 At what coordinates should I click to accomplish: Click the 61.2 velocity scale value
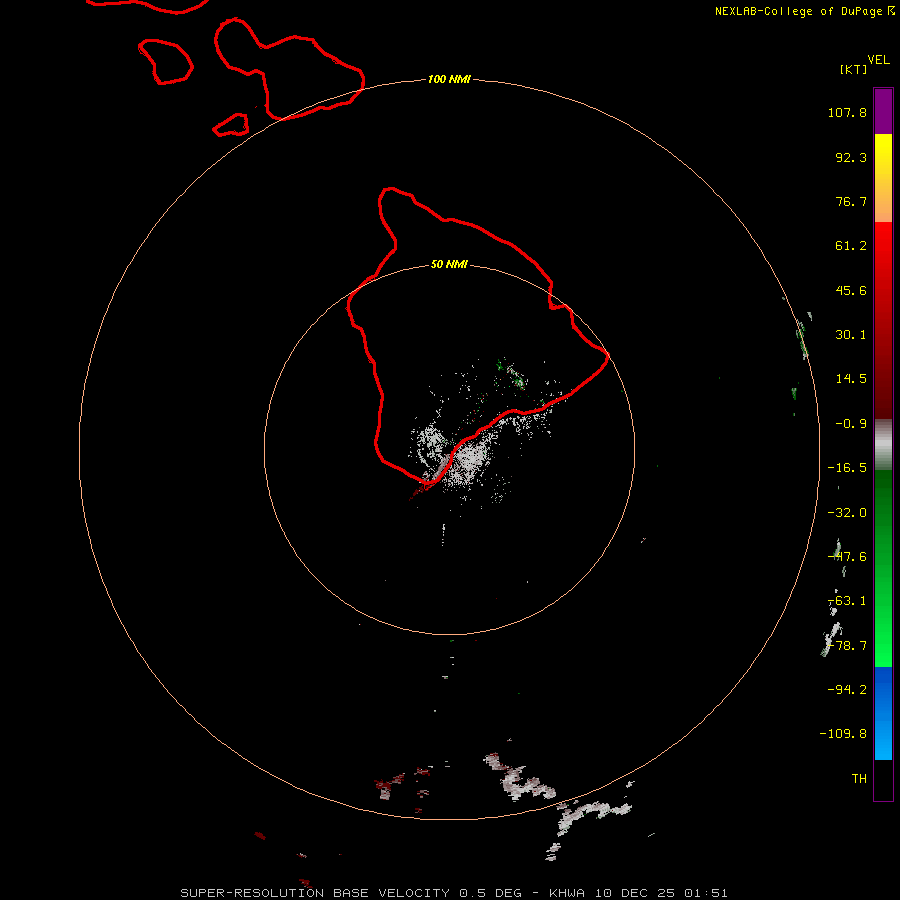[851, 246]
